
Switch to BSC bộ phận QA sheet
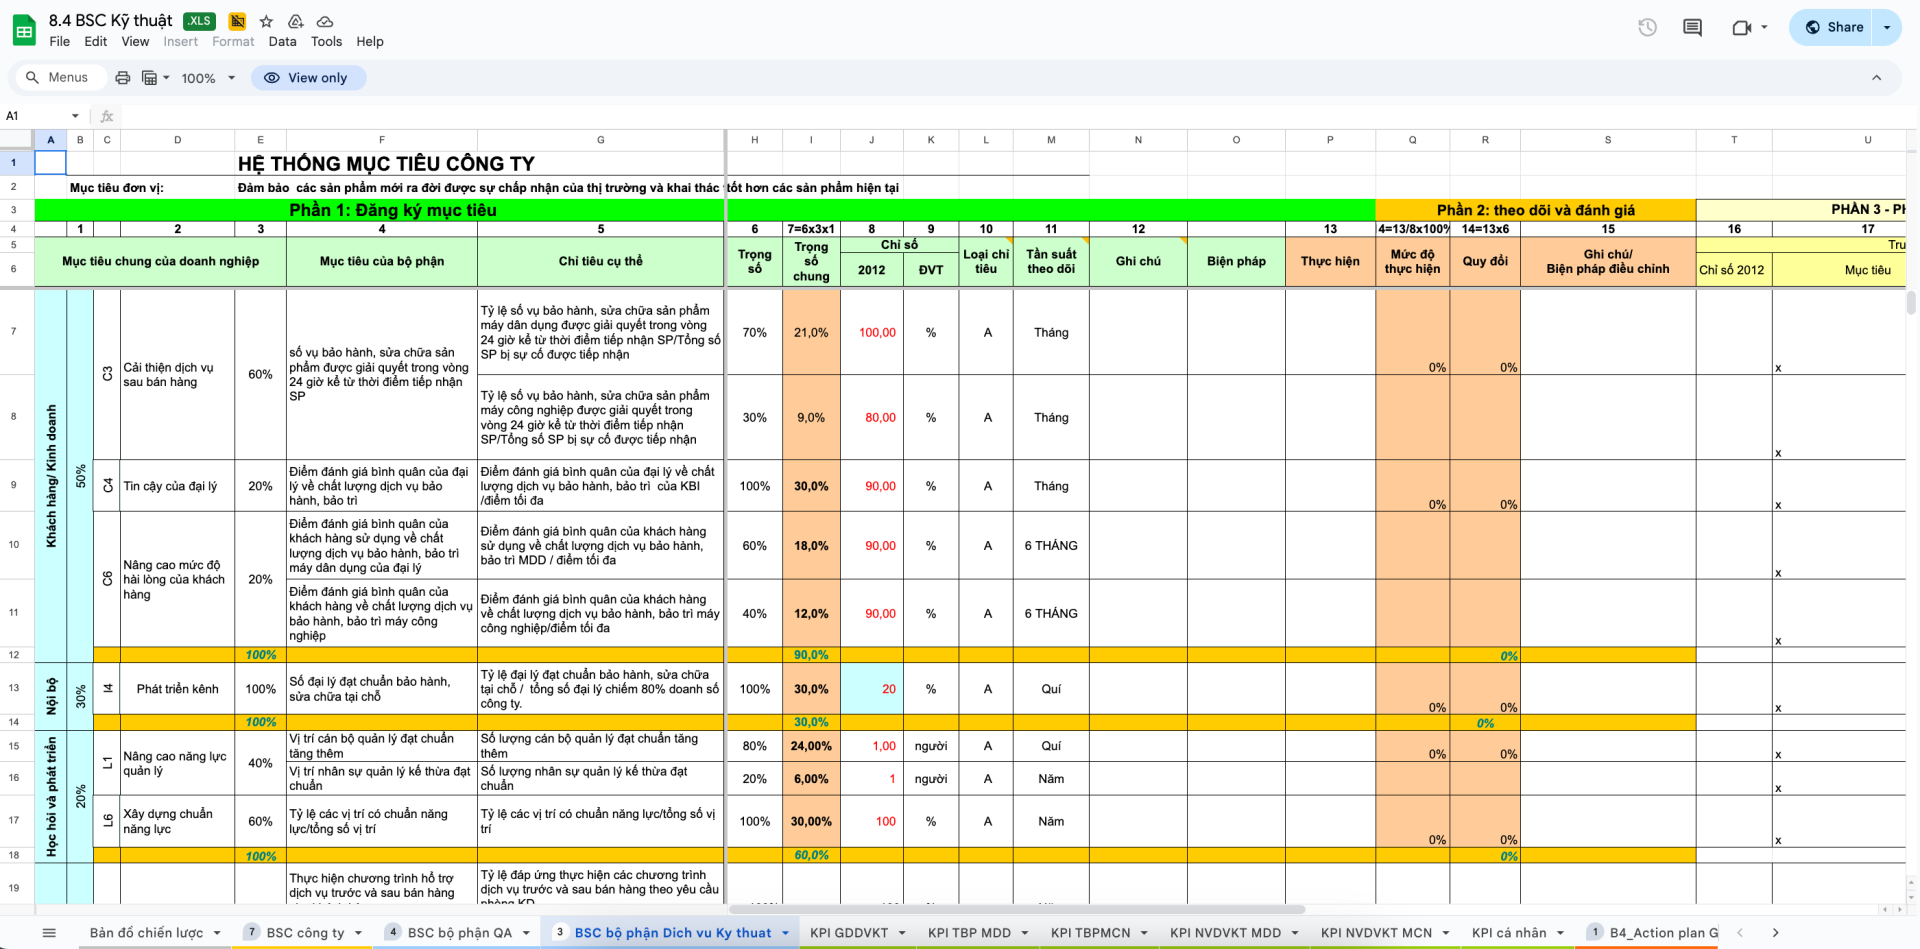[460, 933]
